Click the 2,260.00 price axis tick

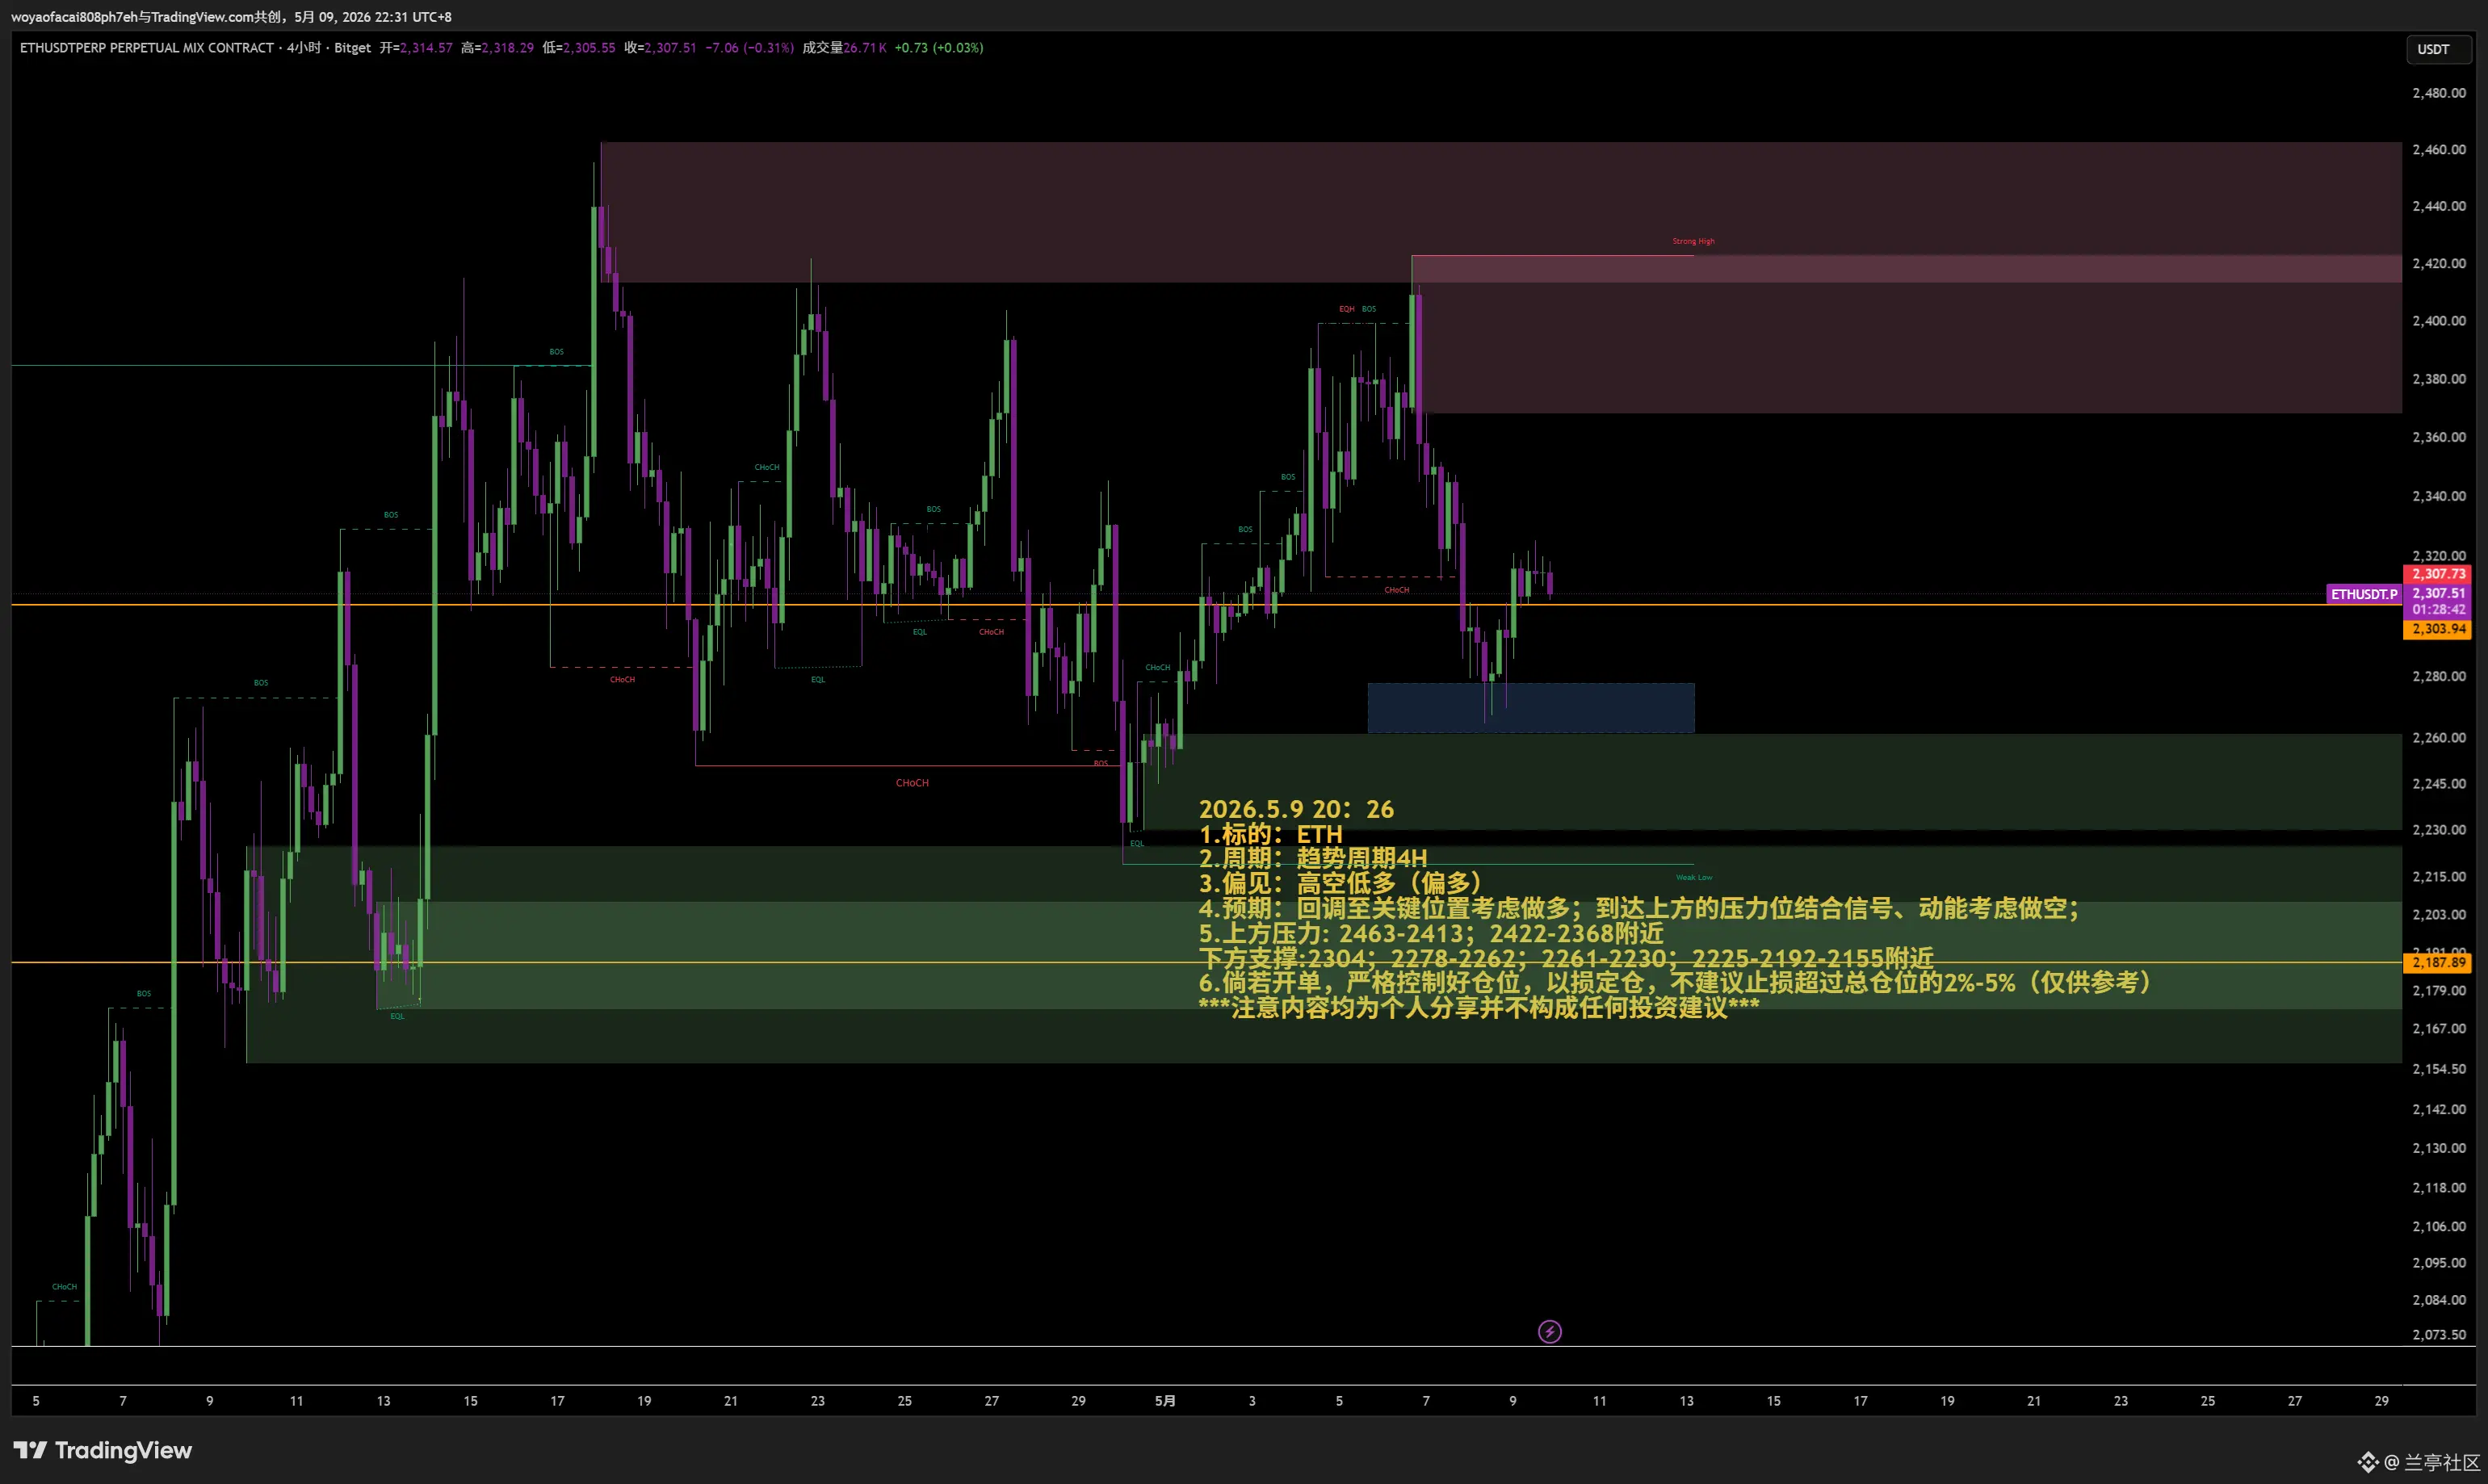point(2439,738)
